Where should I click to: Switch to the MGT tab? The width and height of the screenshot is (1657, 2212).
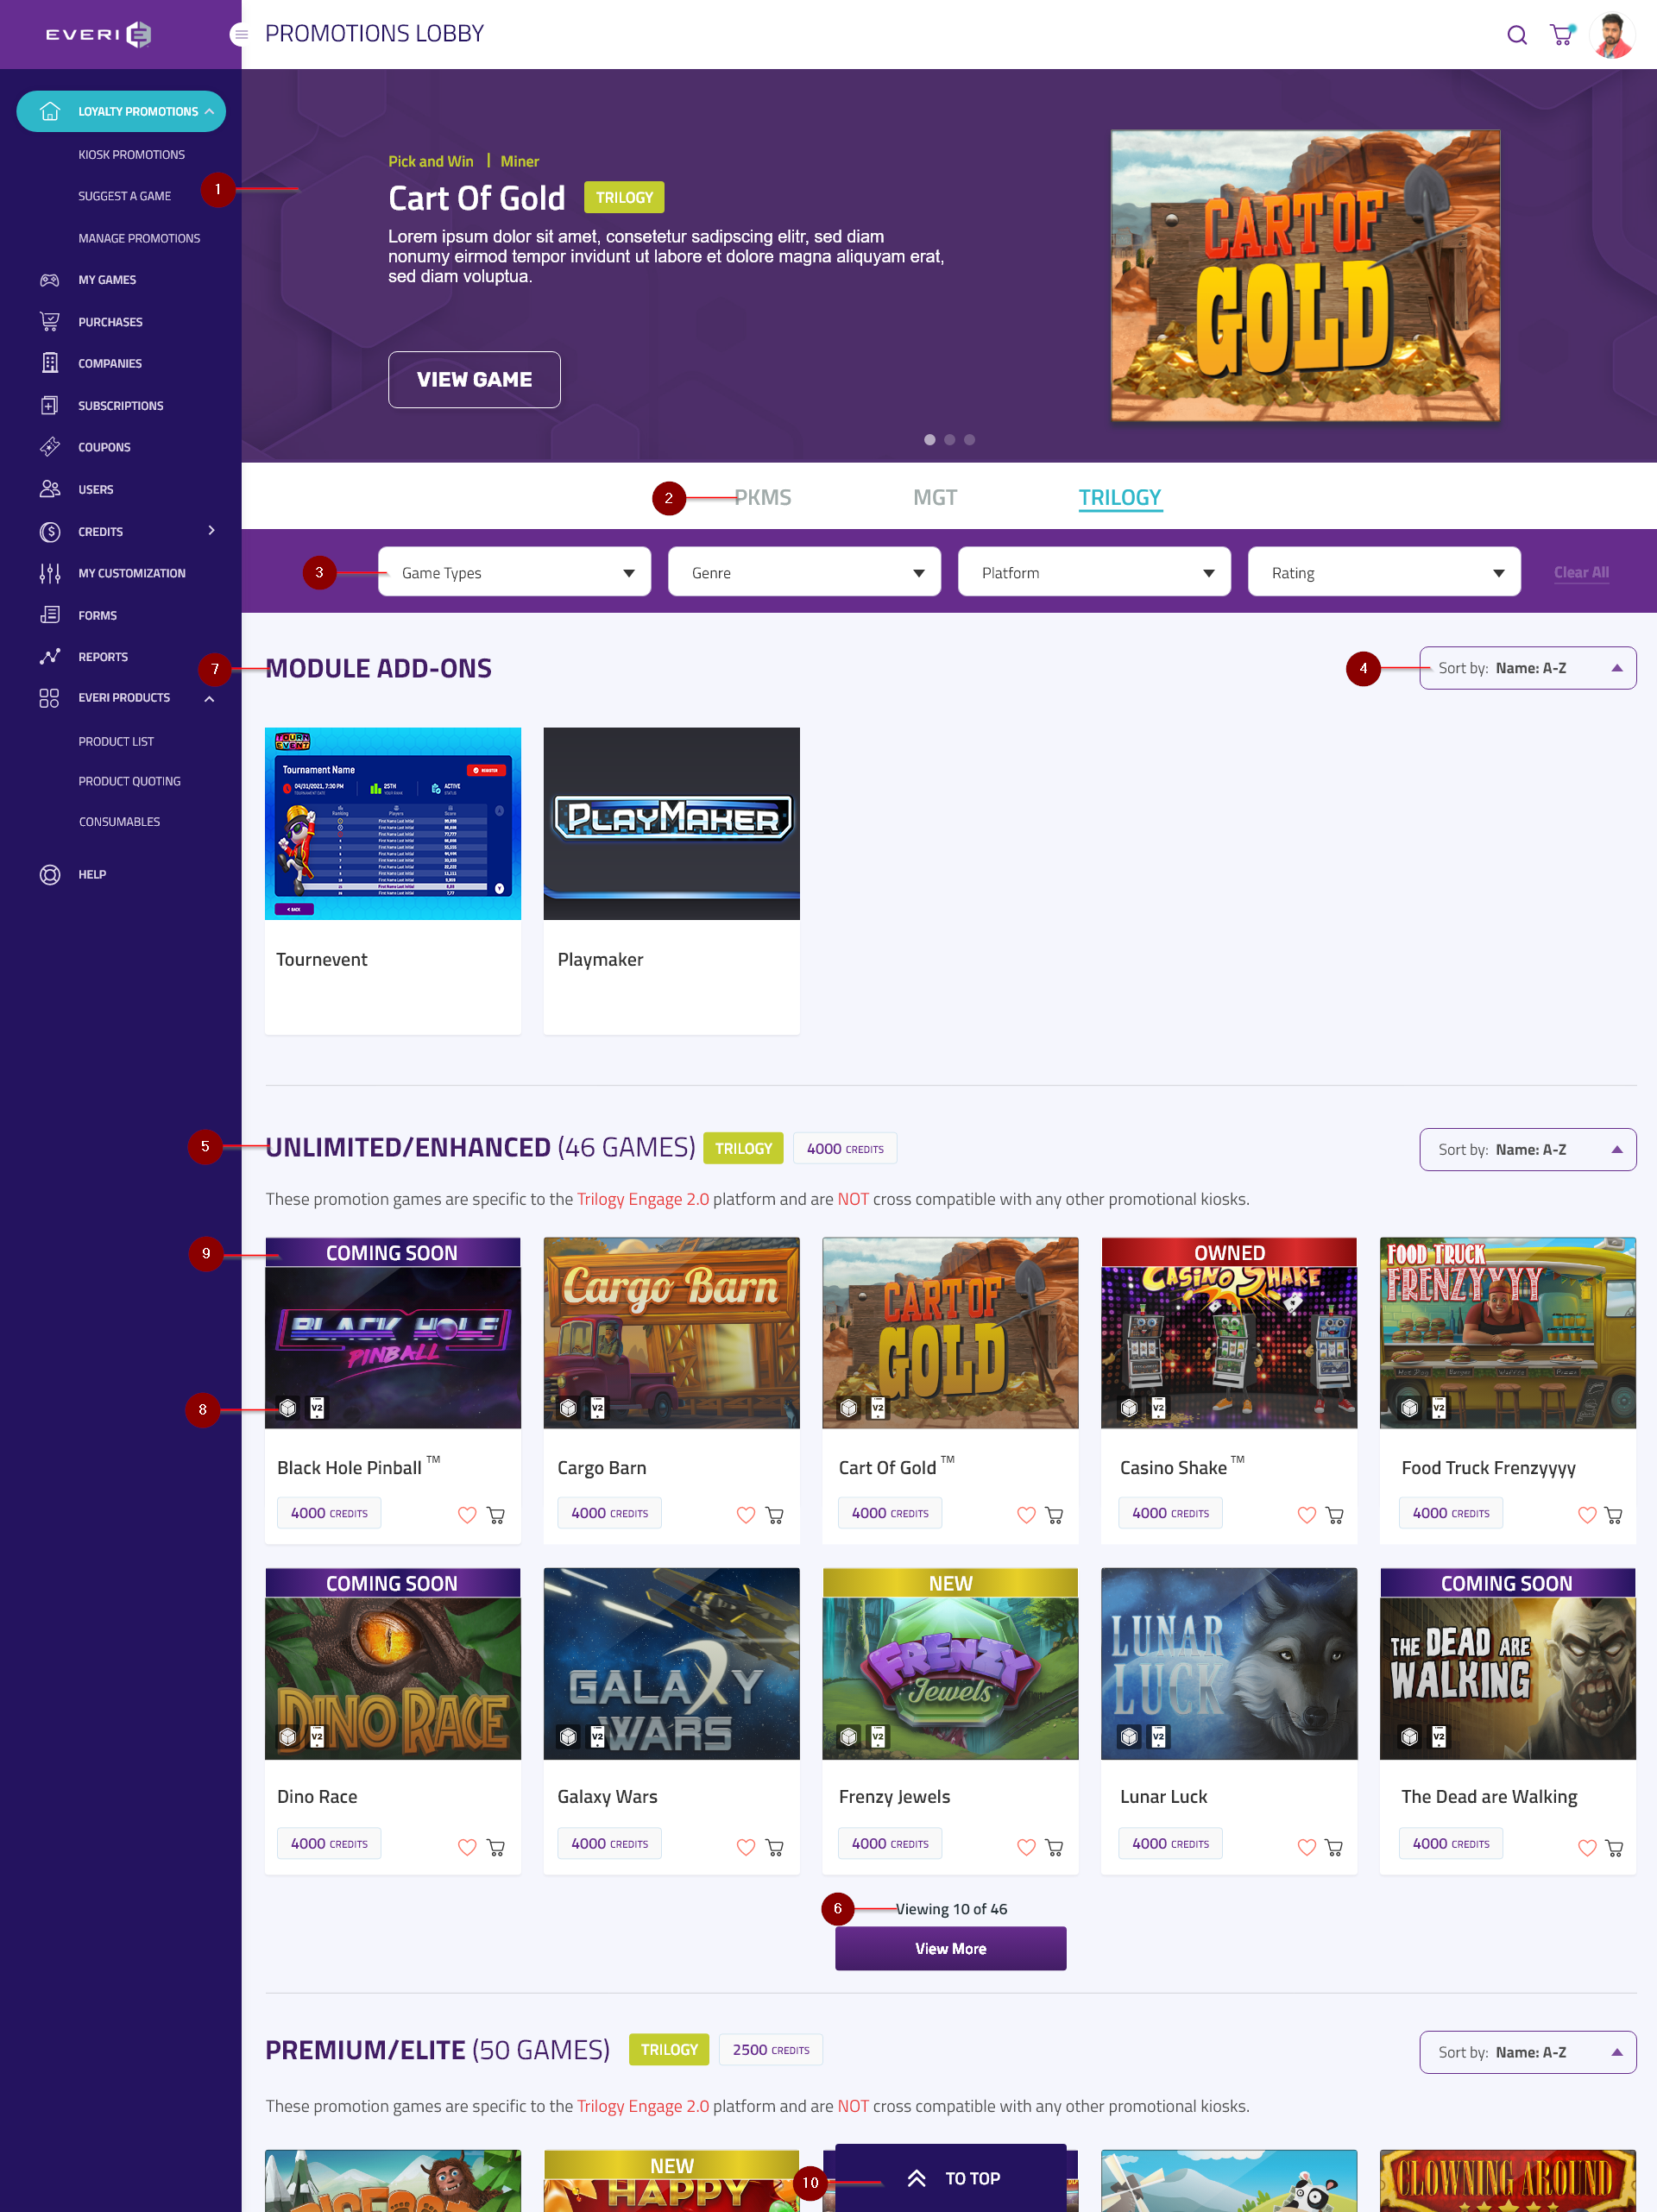pos(934,498)
